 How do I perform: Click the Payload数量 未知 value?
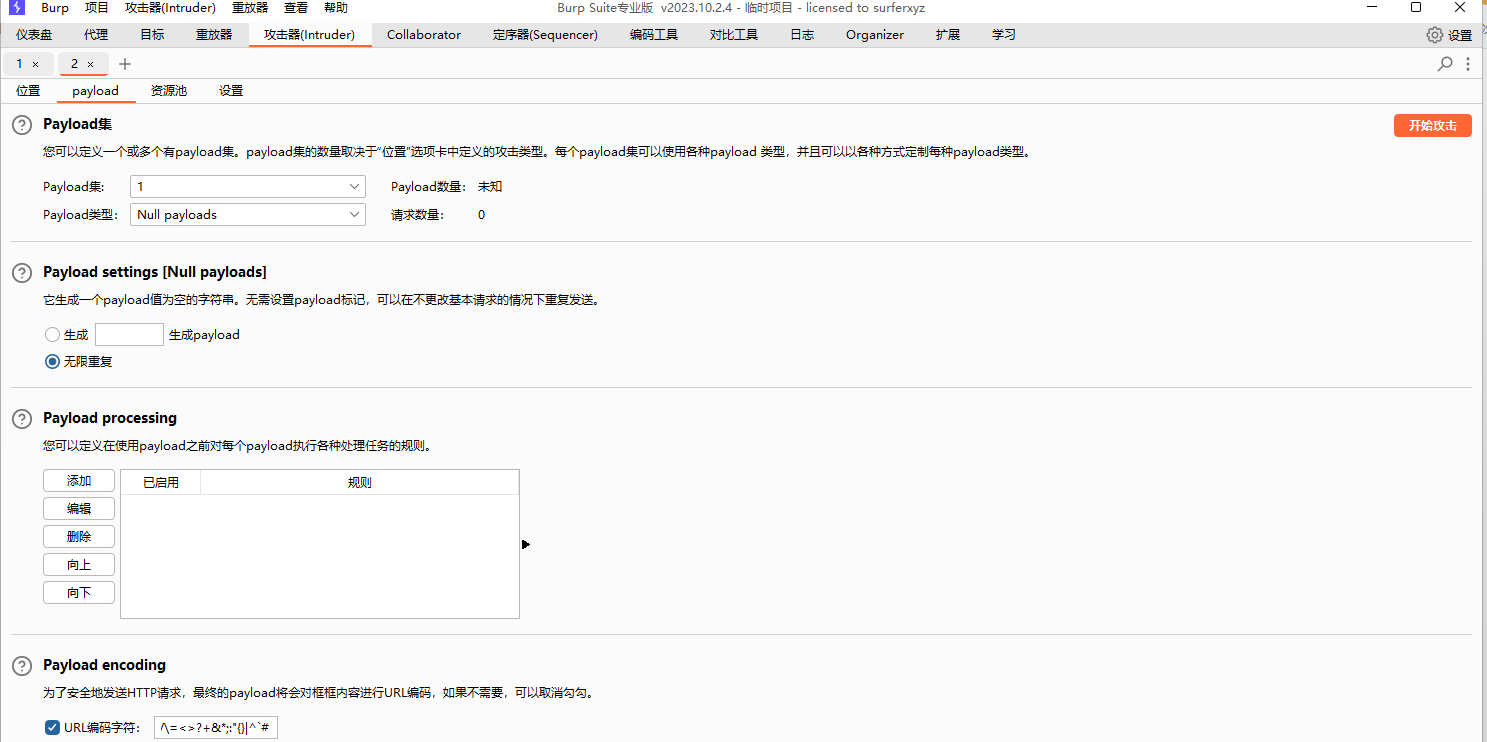click(490, 187)
